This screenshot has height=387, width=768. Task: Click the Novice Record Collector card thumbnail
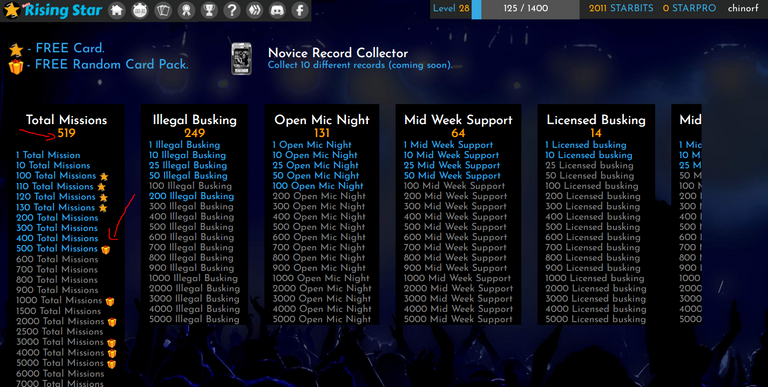[x=241, y=59]
